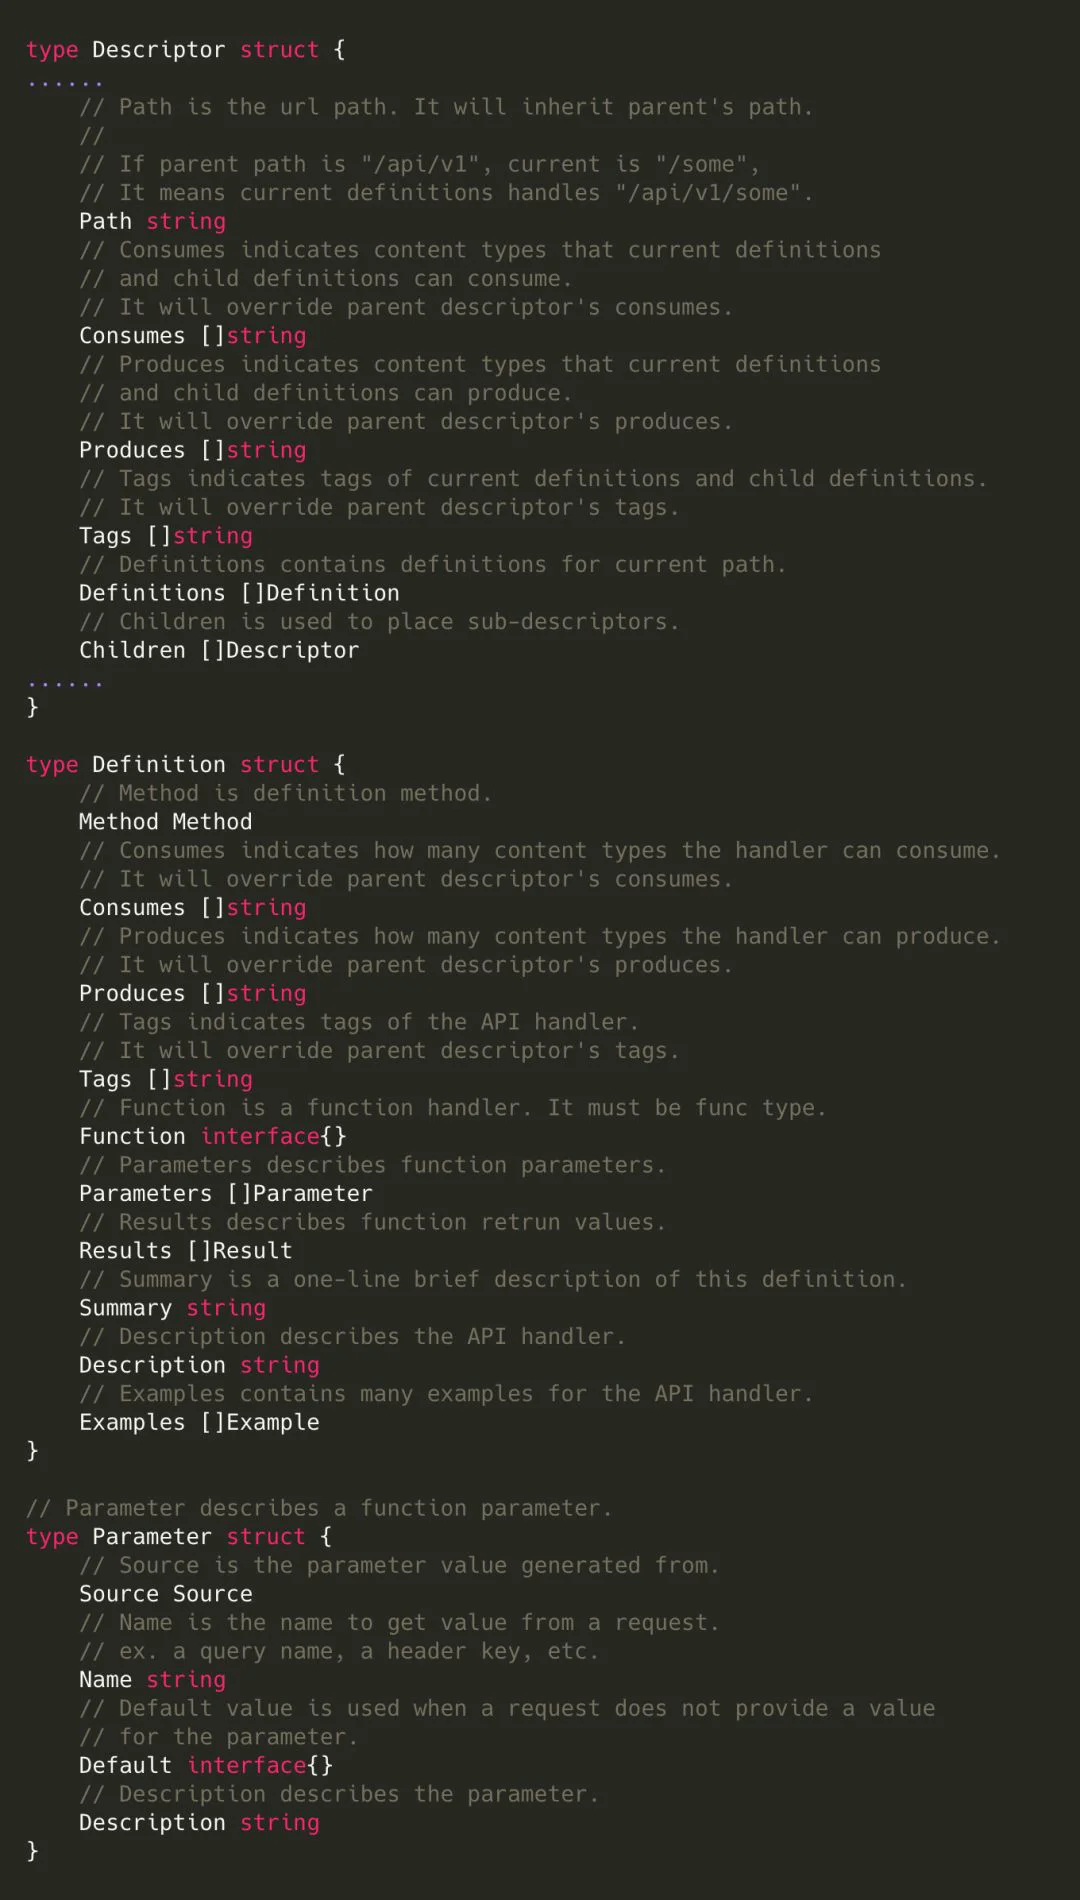Select the Path string field
1080x1900 pixels.
(153, 221)
